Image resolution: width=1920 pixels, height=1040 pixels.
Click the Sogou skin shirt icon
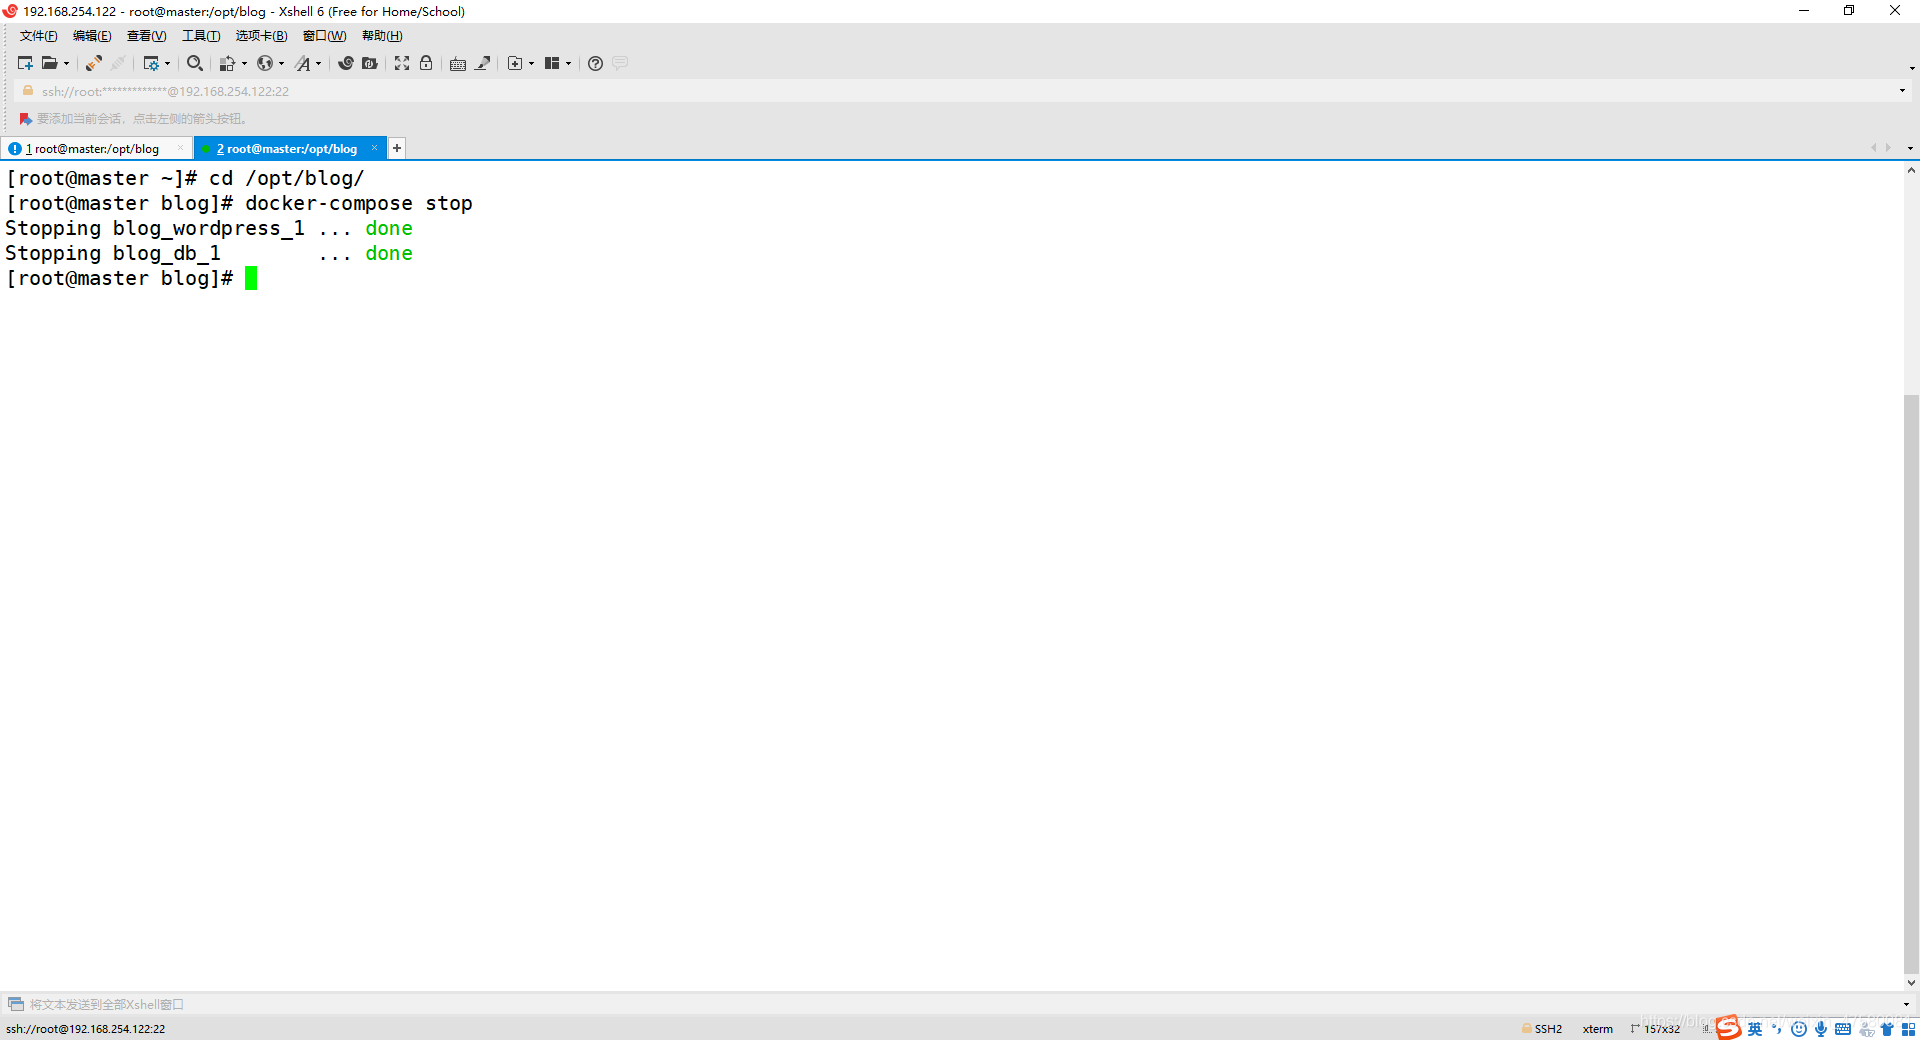1887,1029
